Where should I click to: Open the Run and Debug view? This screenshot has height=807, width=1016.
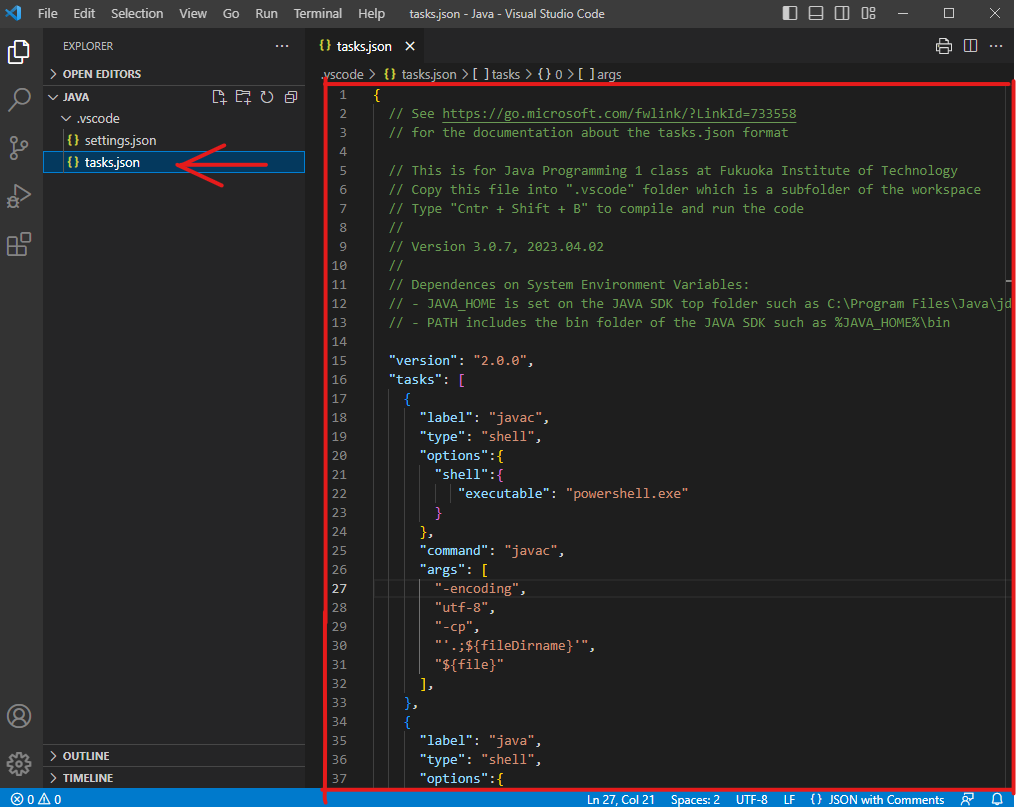[19, 196]
